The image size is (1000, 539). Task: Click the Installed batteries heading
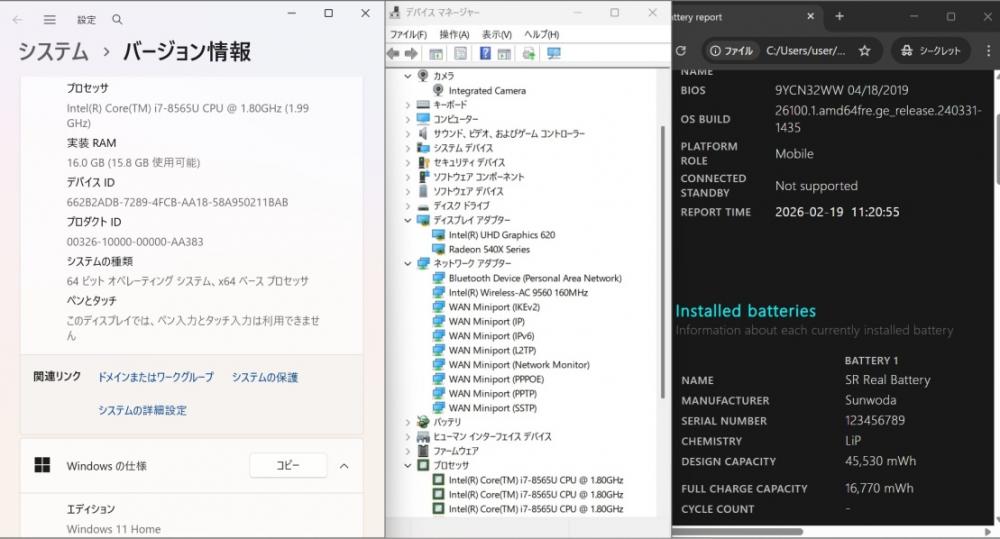tap(745, 311)
